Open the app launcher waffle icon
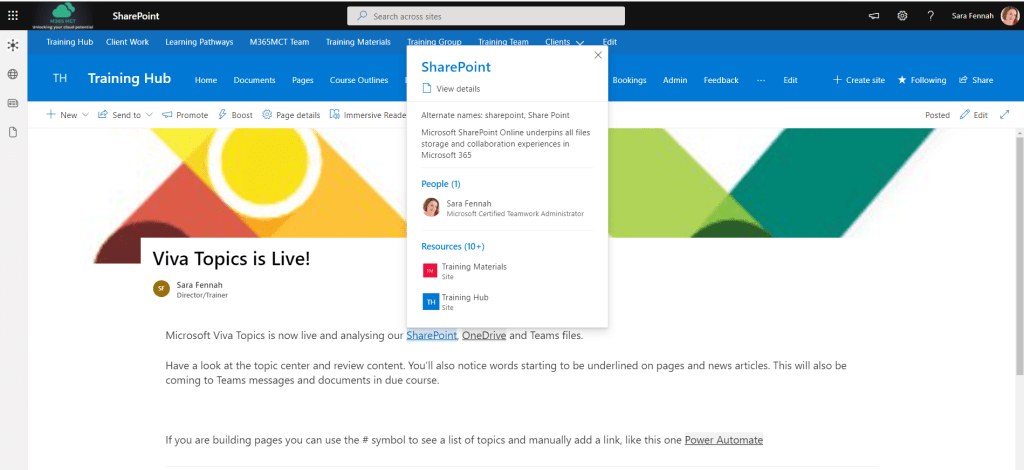This screenshot has height=470, width=1024. point(12,15)
